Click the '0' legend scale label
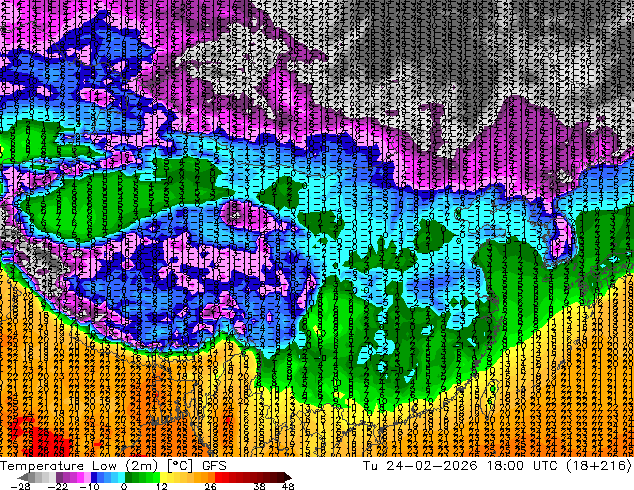 pos(124,486)
